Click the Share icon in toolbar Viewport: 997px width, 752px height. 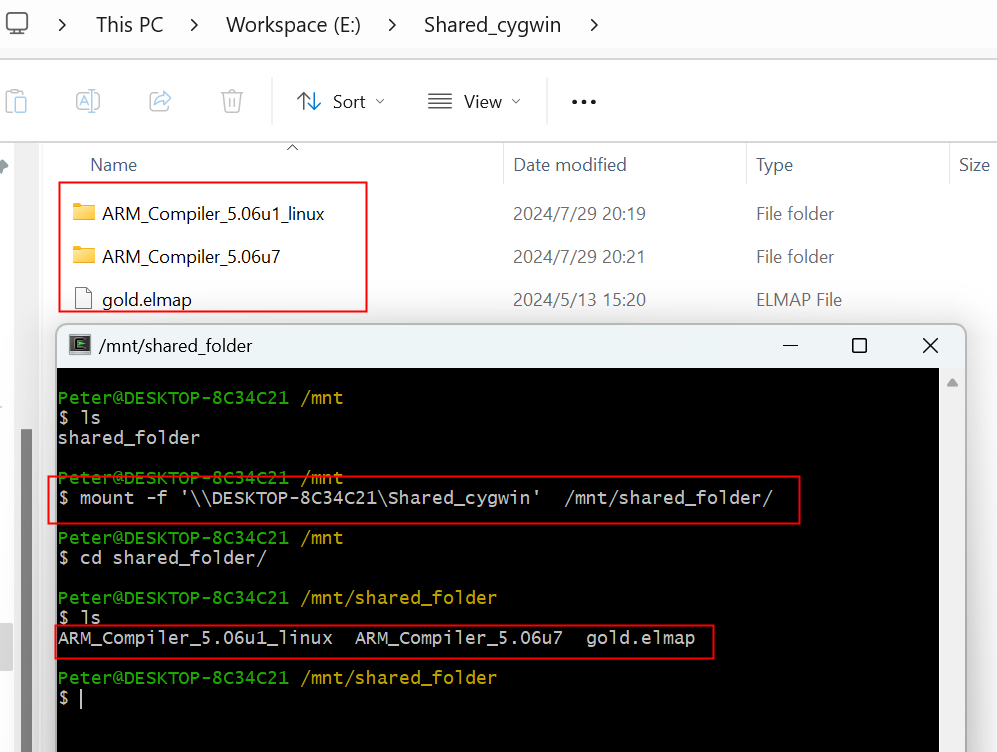tap(159, 101)
